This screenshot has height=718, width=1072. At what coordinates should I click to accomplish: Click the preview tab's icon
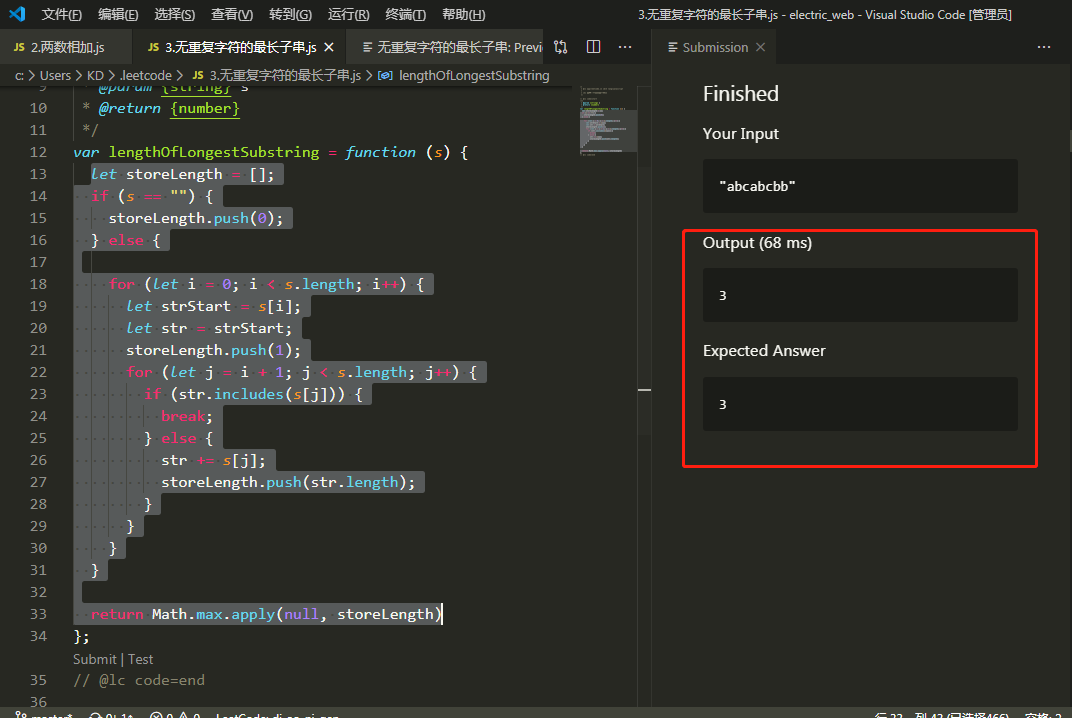(367, 47)
